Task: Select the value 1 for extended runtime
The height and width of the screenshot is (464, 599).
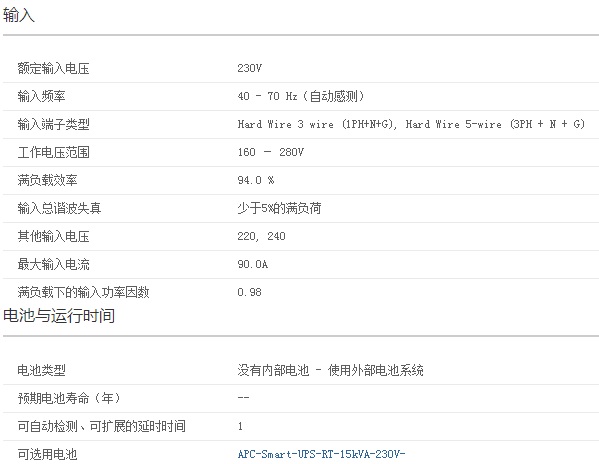Action: click(x=240, y=426)
